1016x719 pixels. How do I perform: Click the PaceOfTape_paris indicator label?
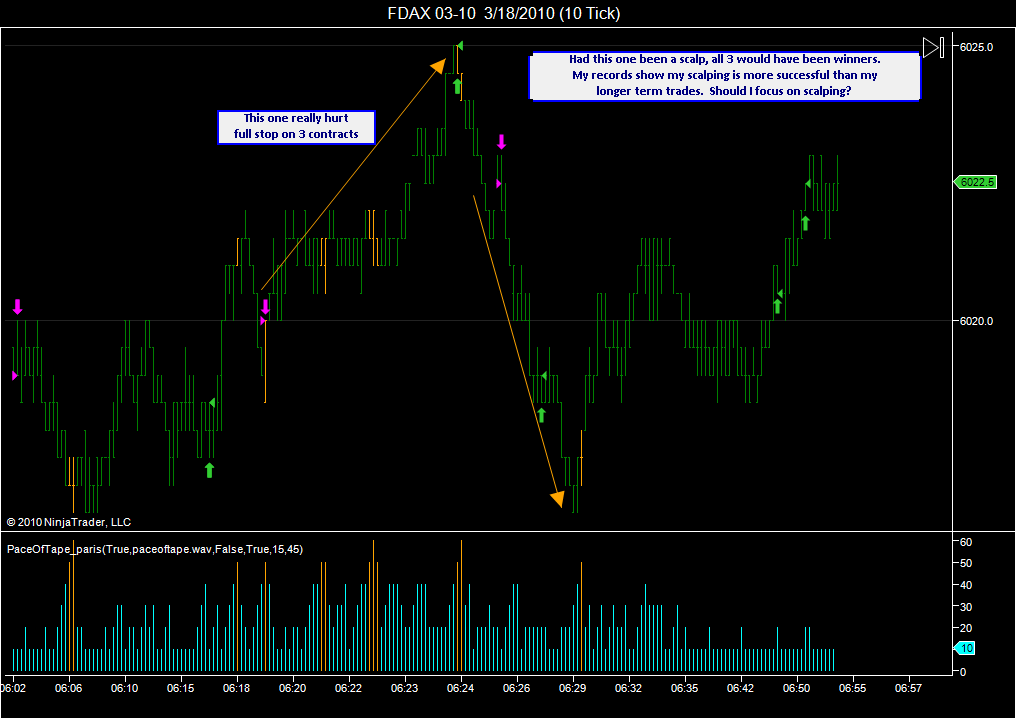pos(155,549)
